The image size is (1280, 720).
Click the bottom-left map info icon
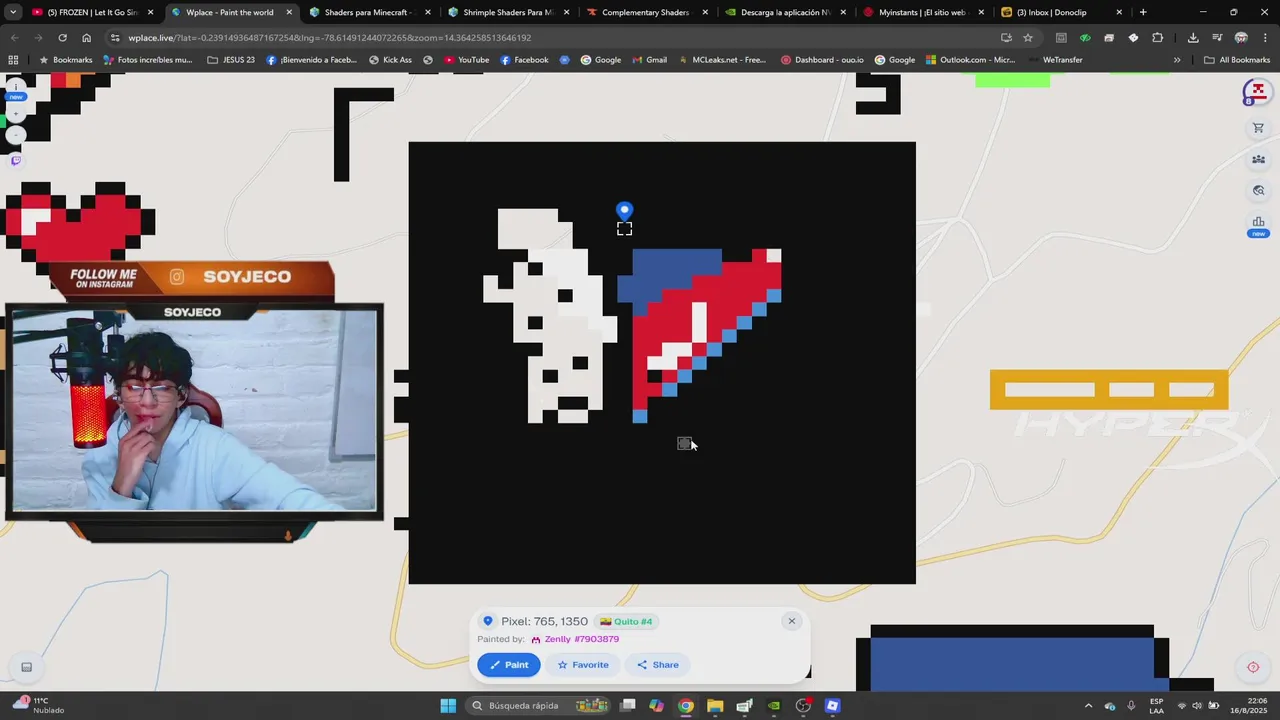(26, 667)
